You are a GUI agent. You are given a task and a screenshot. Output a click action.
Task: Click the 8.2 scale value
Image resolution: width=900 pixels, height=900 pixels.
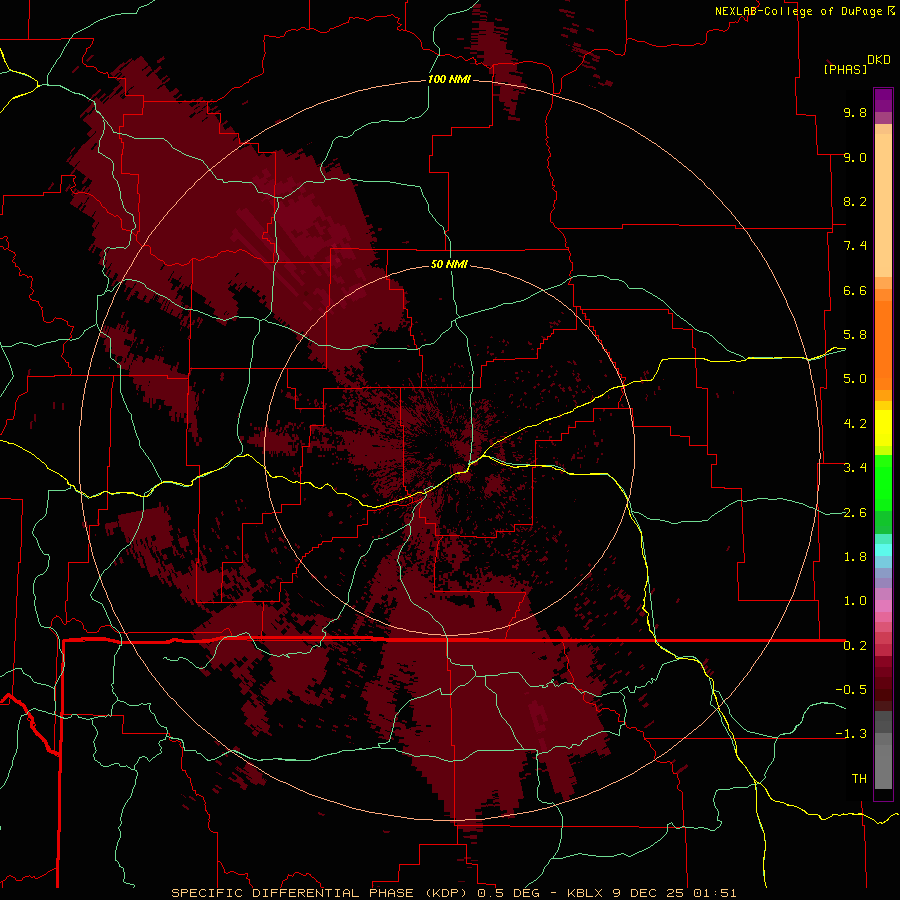(x=855, y=201)
